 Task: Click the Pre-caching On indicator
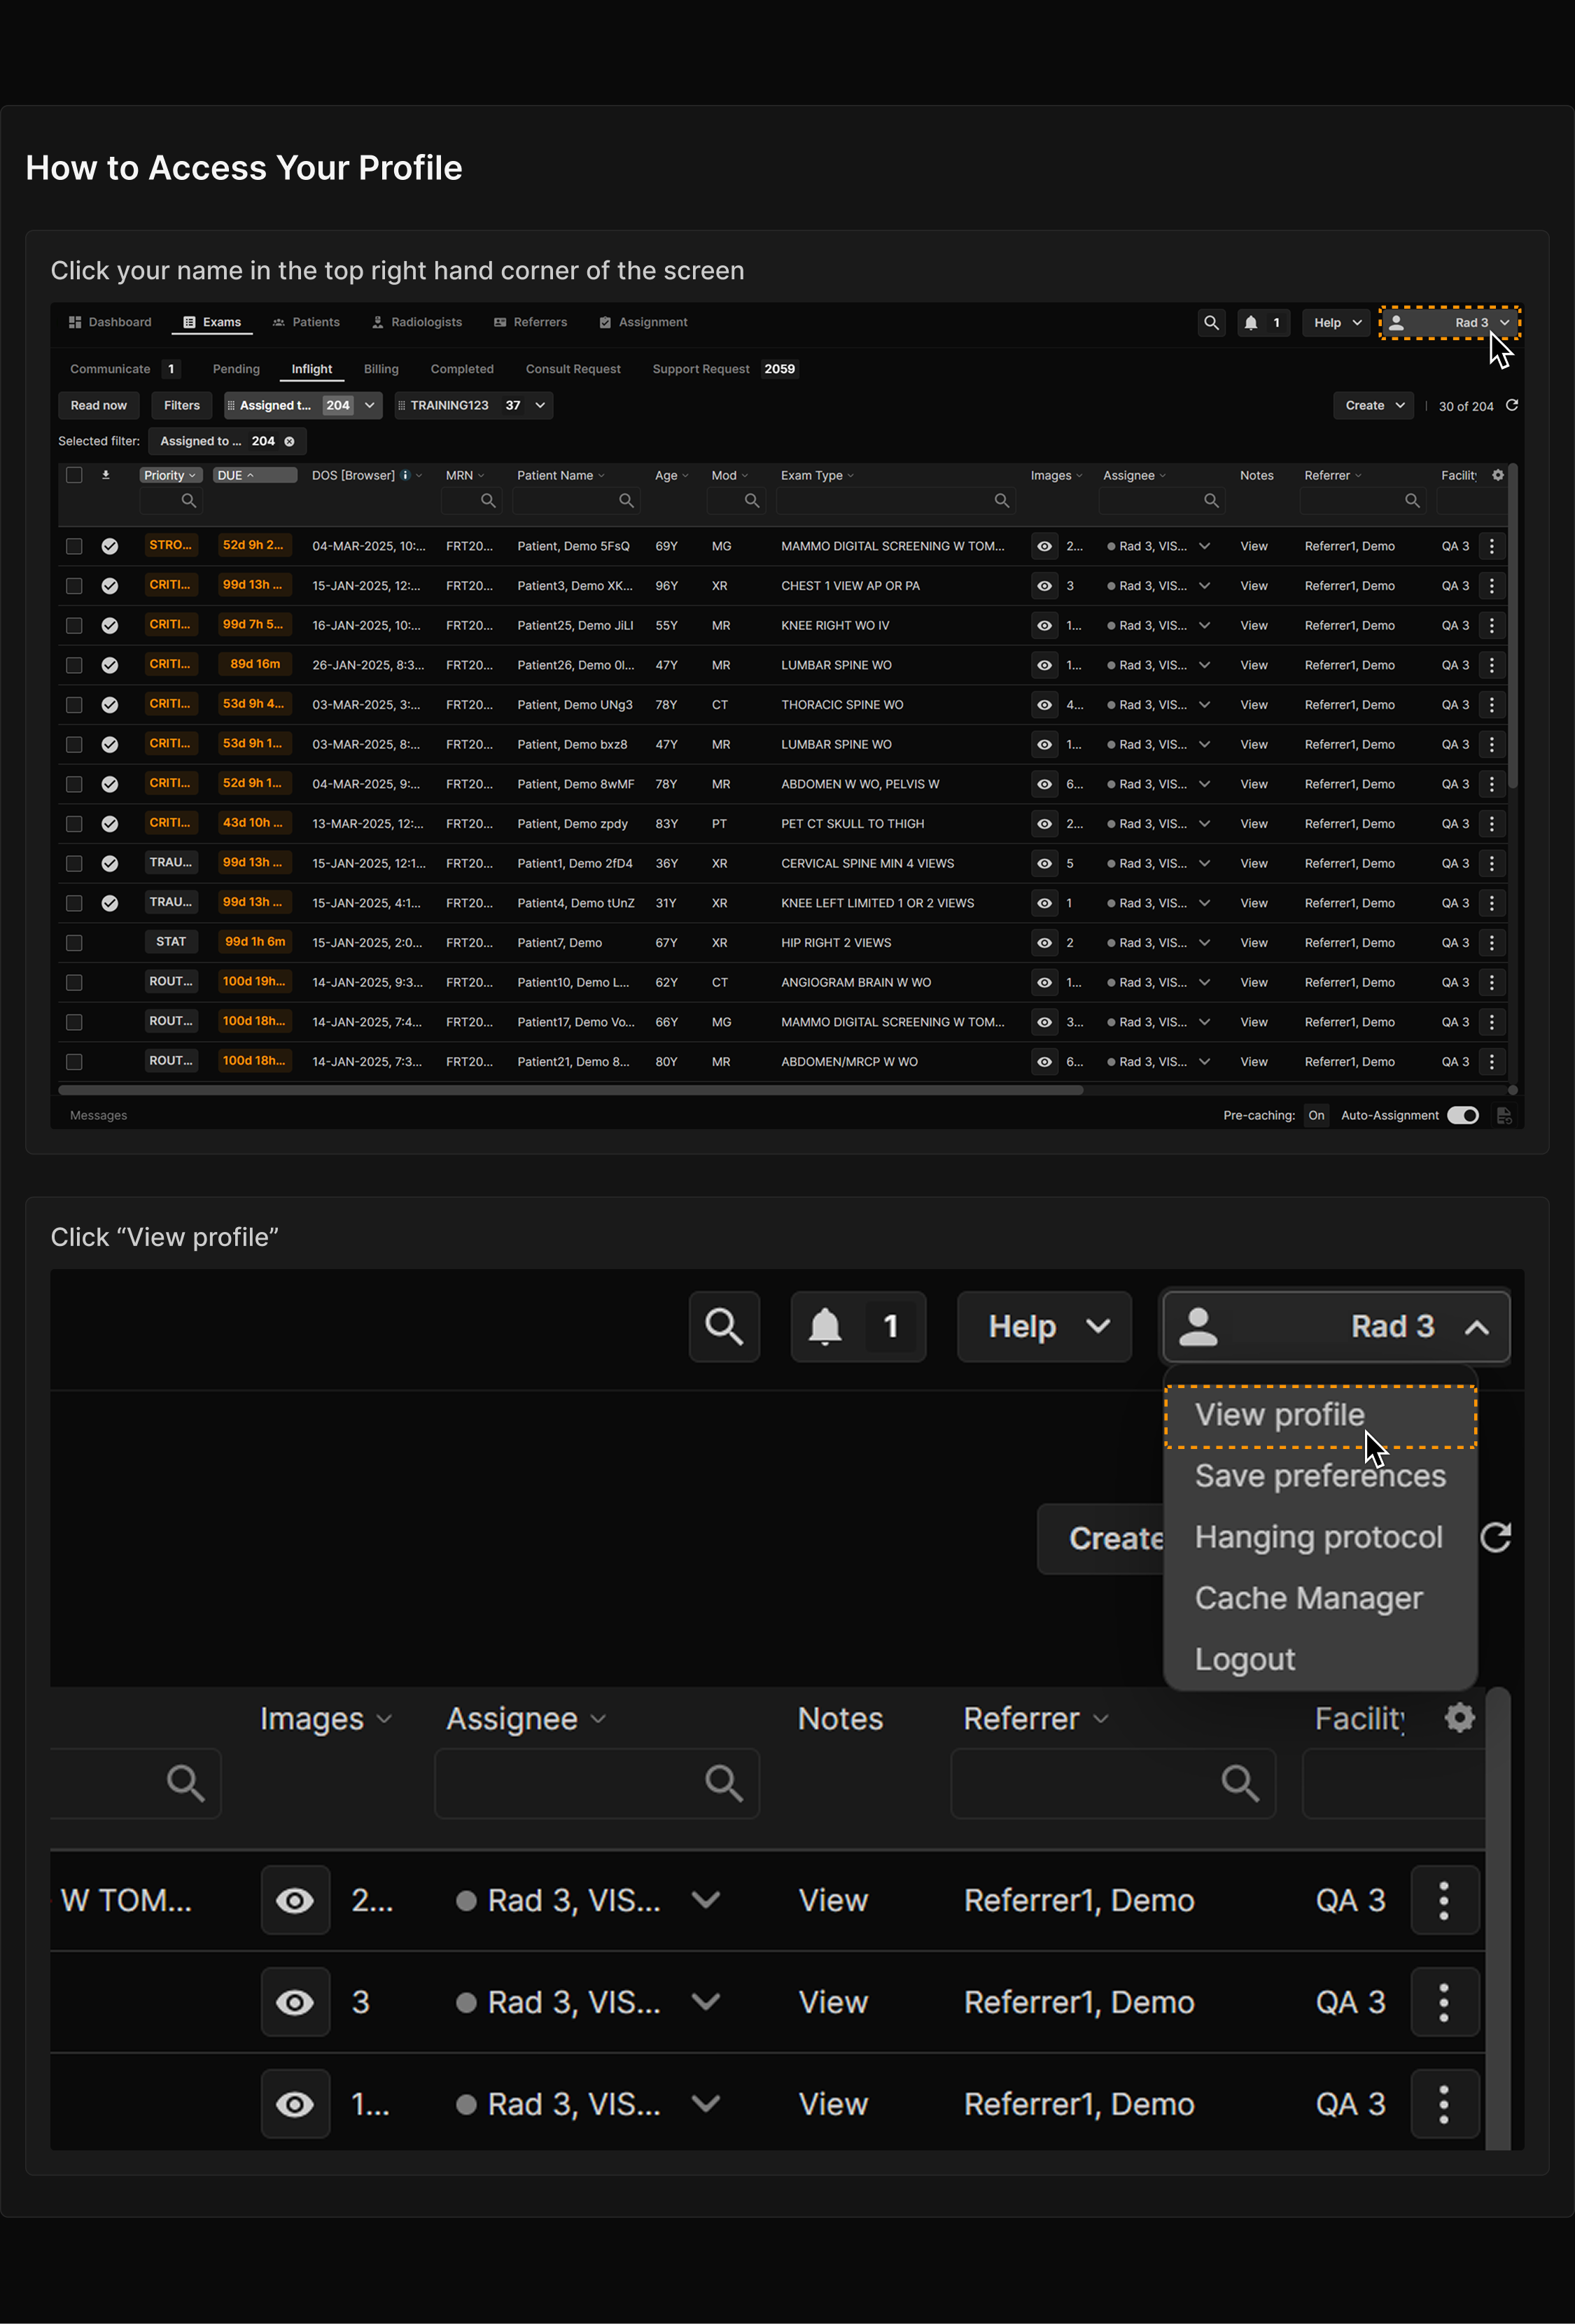click(1316, 1115)
